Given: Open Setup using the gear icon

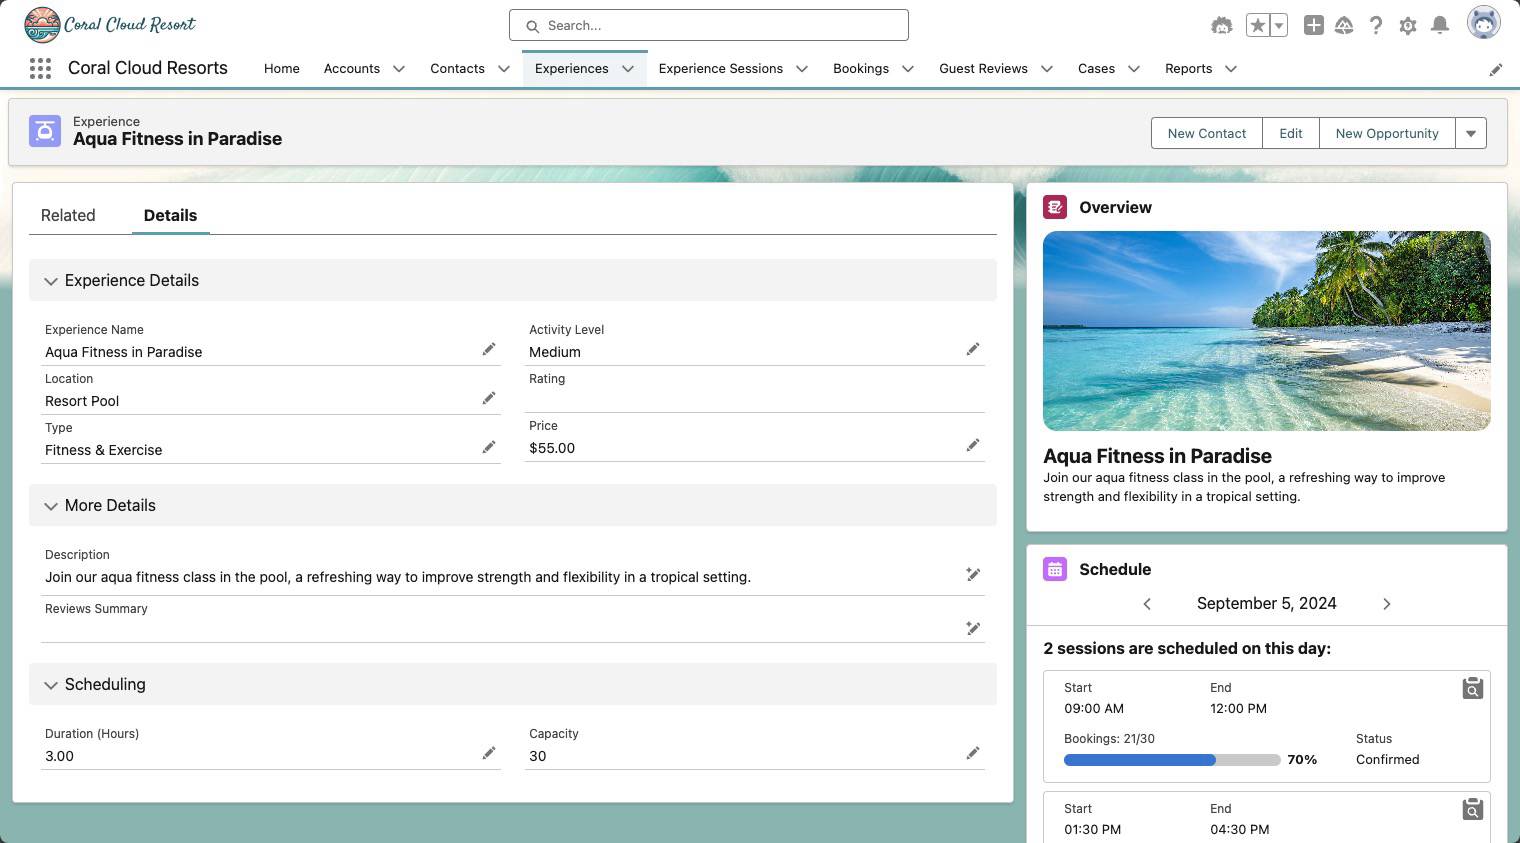Looking at the screenshot, I should coord(1408,25).
